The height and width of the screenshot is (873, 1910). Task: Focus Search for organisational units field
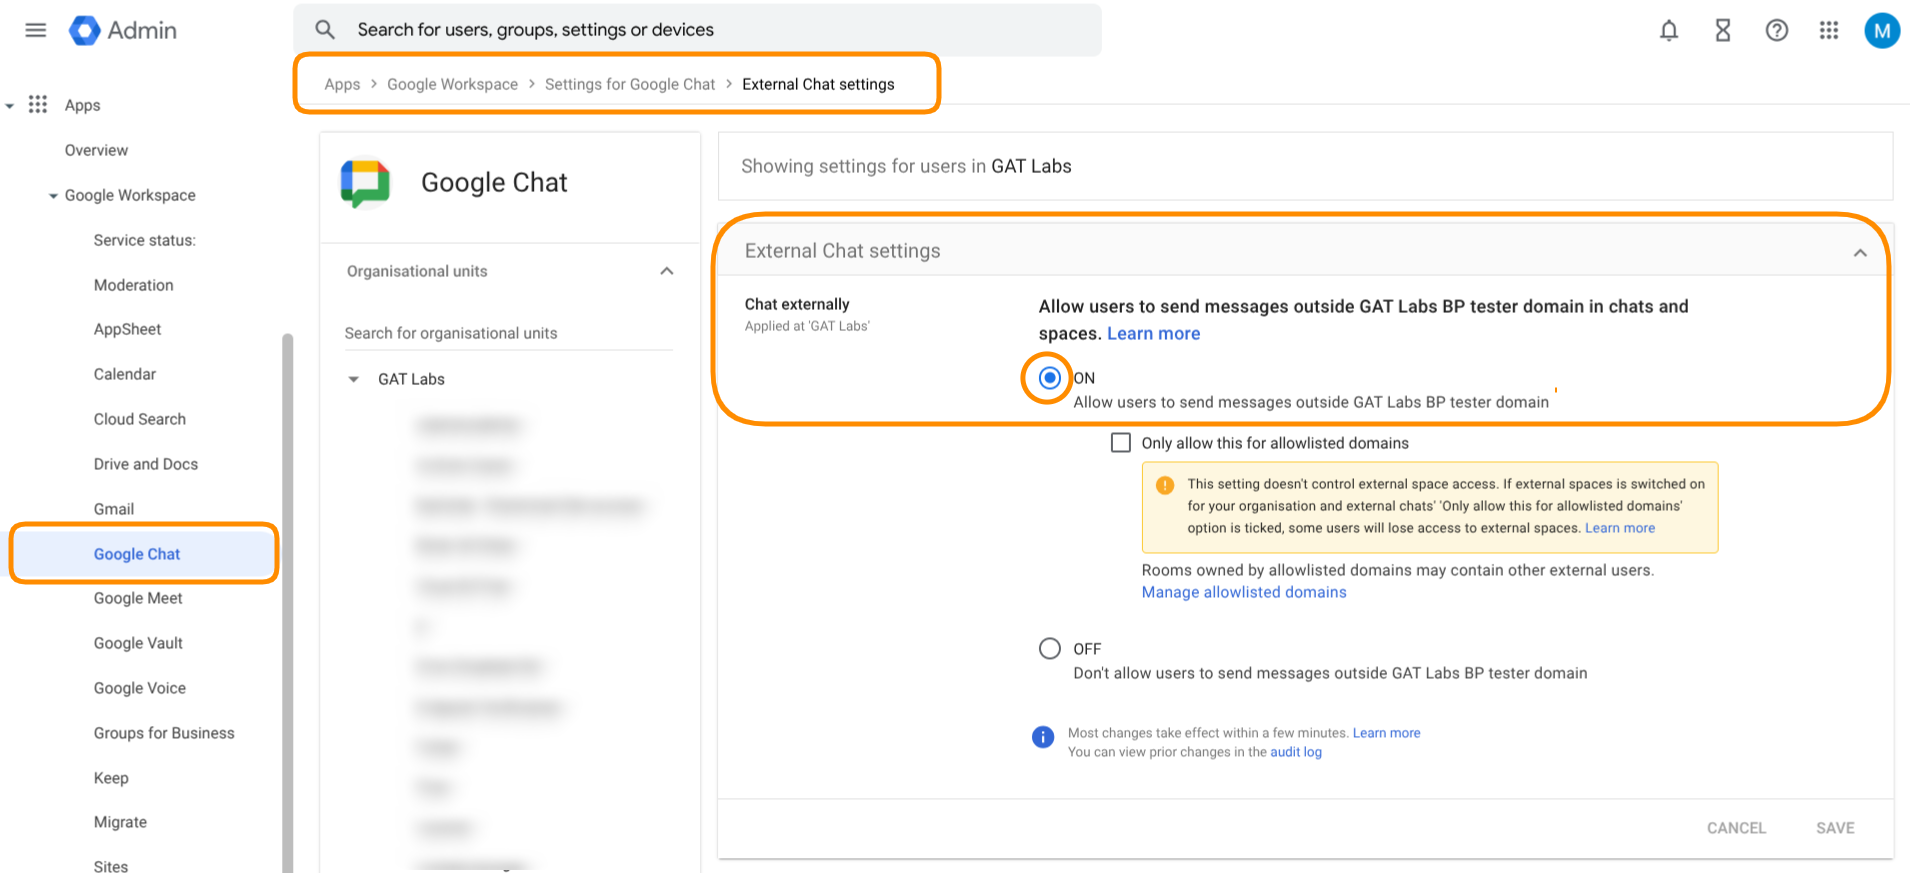pos(509,333)
